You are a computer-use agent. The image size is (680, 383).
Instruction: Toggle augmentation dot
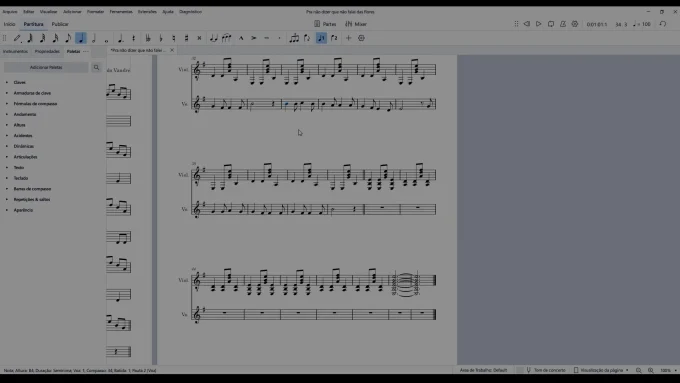[x=121, y=38]
